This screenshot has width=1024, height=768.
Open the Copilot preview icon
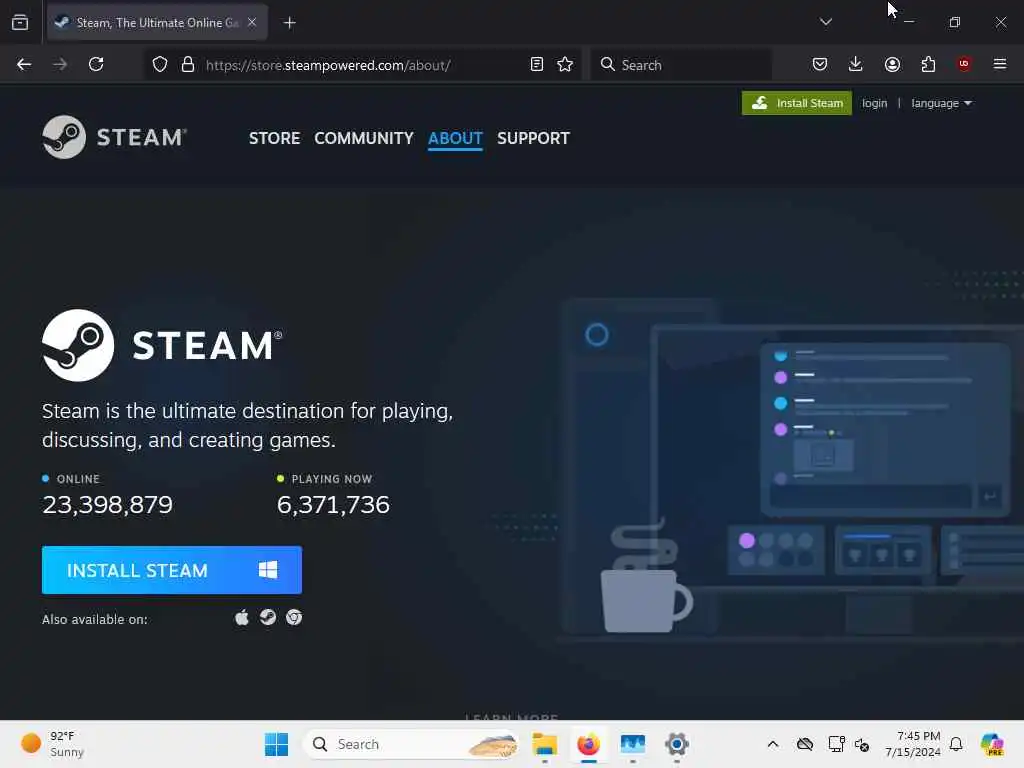(992, 744)
